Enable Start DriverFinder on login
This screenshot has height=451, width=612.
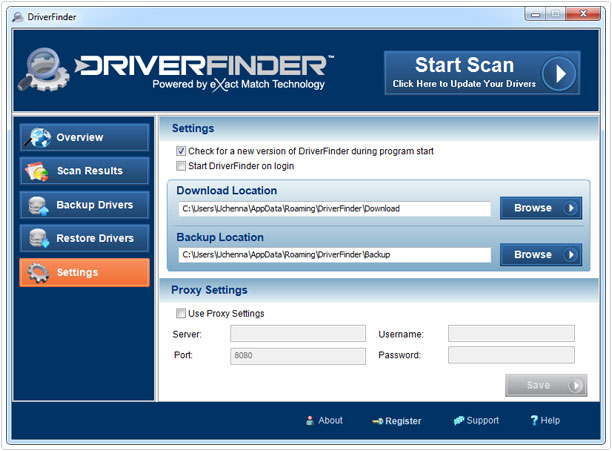coord(181,166)
